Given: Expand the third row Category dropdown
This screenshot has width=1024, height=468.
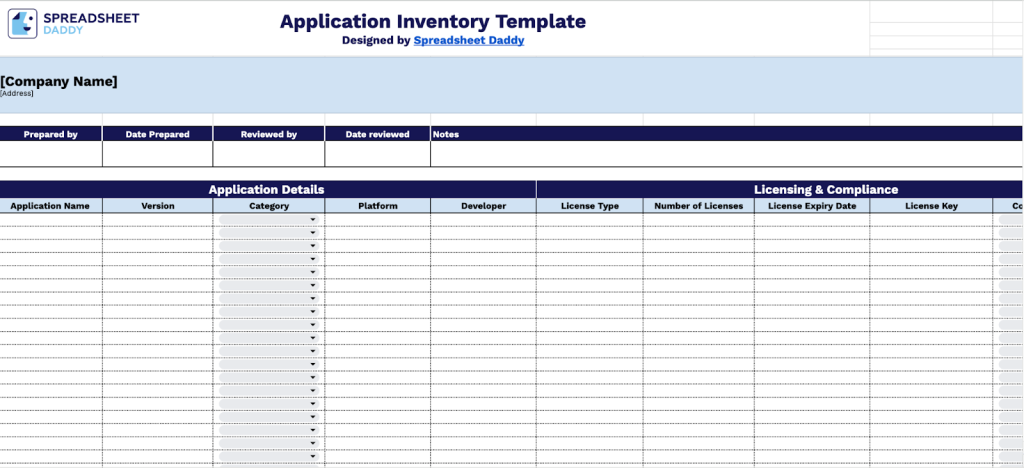Looking at the screenshot, I should coord(312,246).
